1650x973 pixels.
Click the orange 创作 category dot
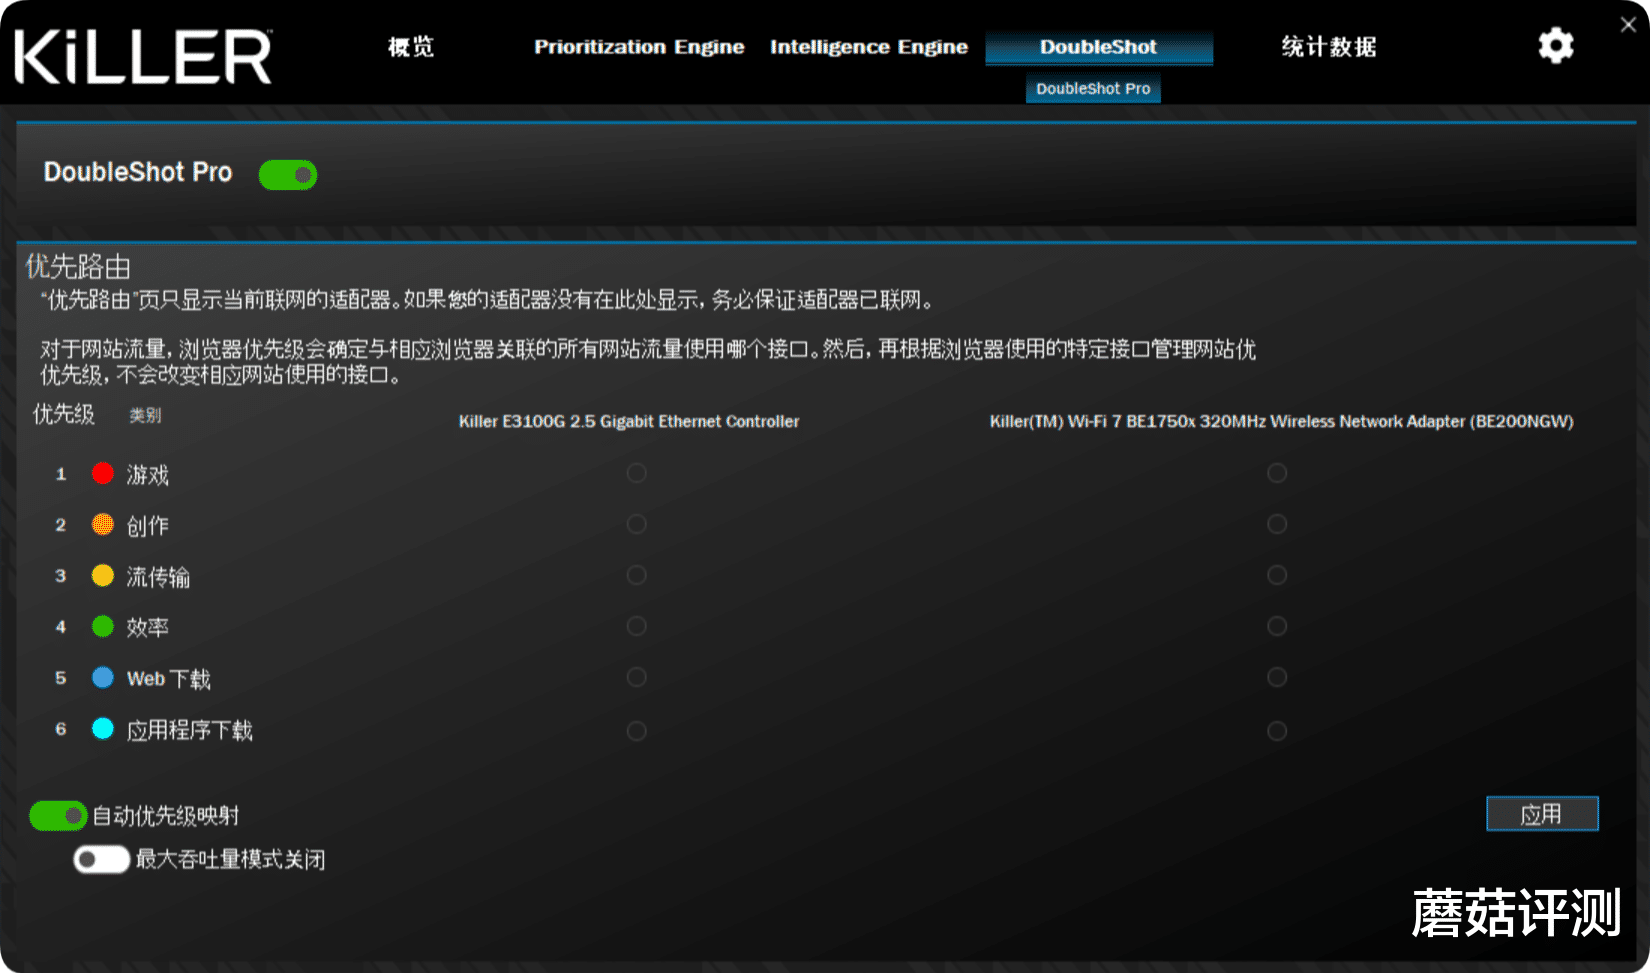pyautogui.click(x=103, y=524)
